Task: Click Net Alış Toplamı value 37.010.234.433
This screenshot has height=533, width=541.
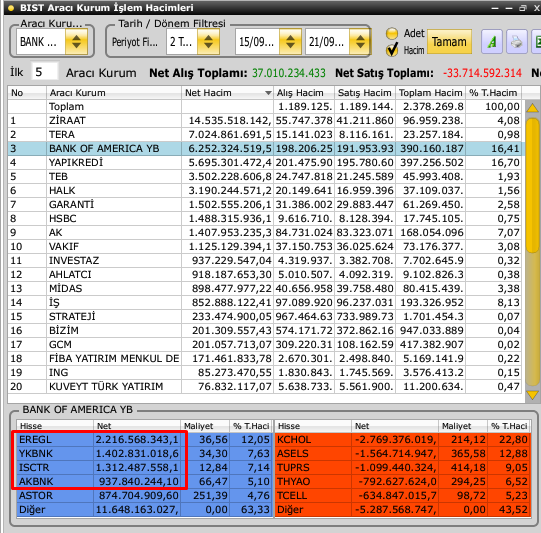Action: click(x=288, y=73)
